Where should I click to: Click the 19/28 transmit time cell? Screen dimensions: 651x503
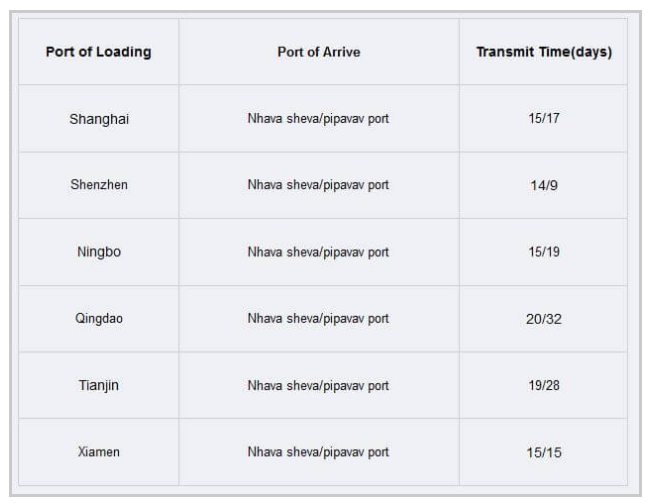pyautogui.click(x=544, y=385)
